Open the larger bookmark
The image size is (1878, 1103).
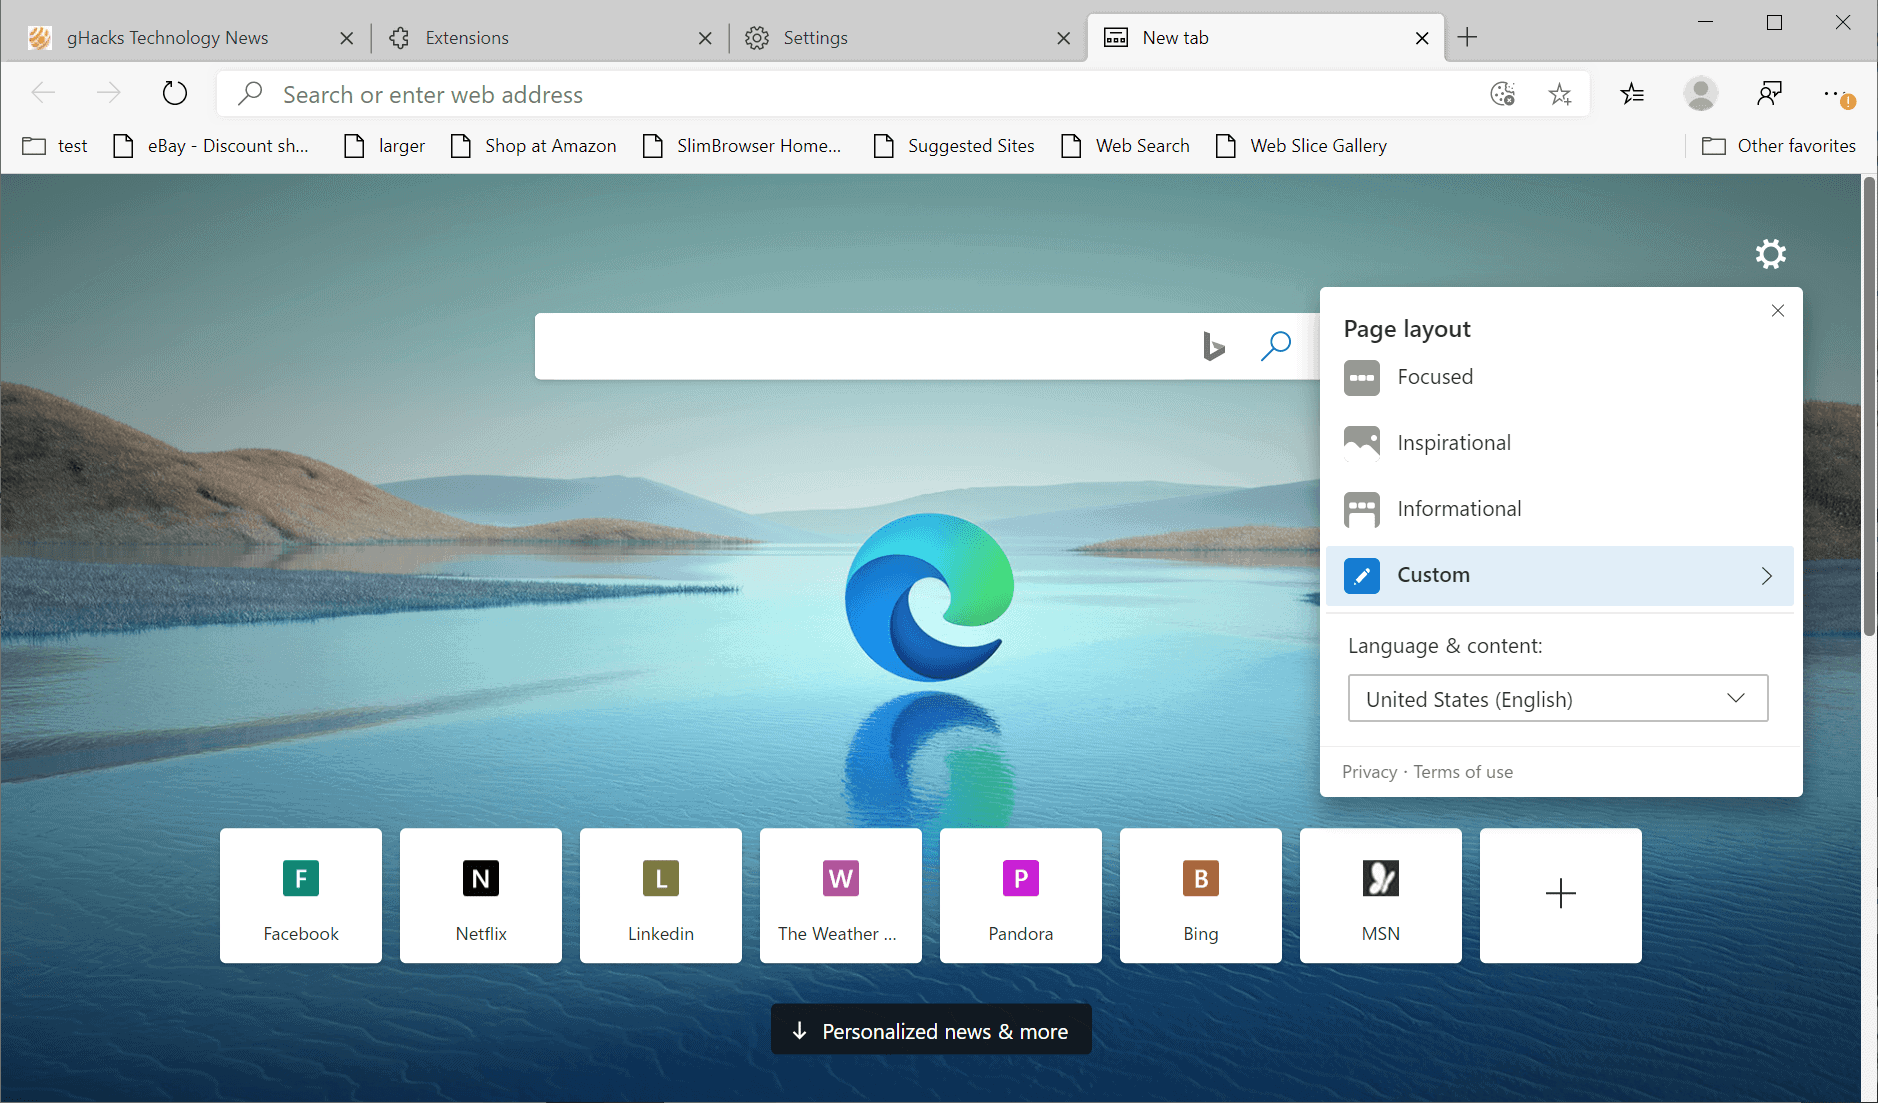pos(385,146)
